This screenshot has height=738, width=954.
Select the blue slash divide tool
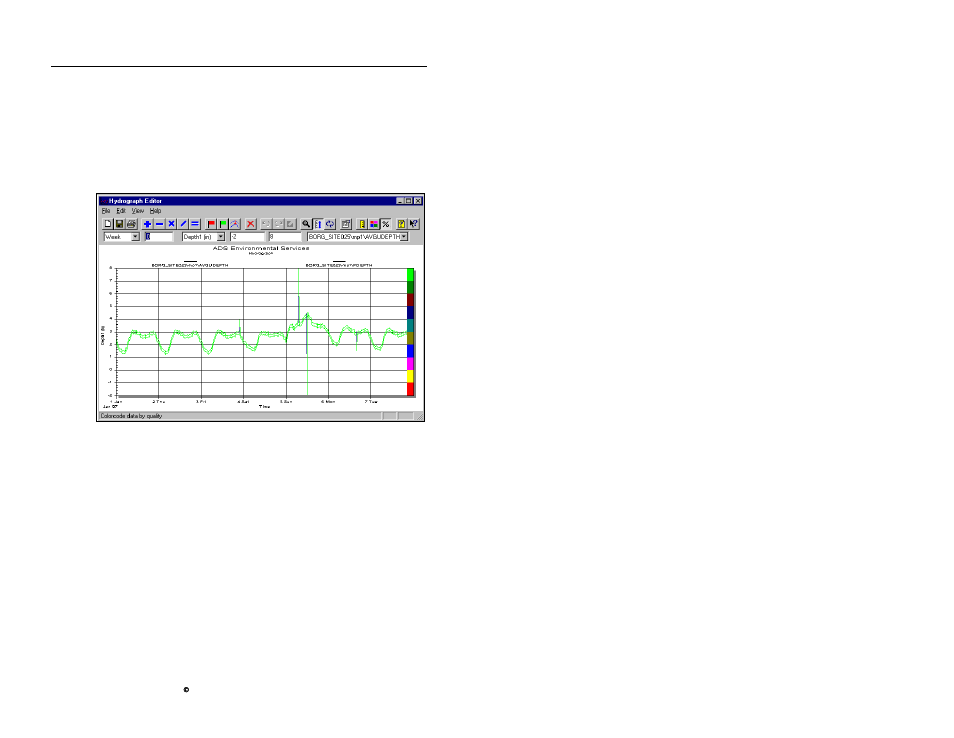point(183,224)
